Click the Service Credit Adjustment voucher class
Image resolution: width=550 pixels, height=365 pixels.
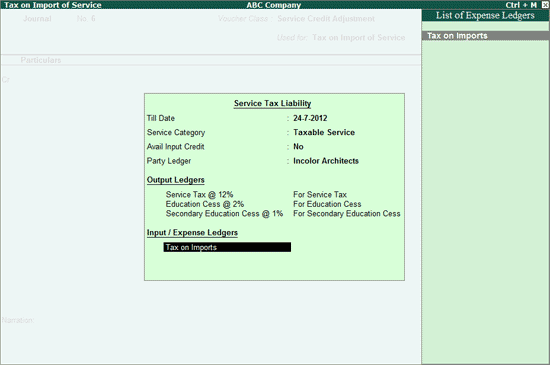click(x=326, y=19)
